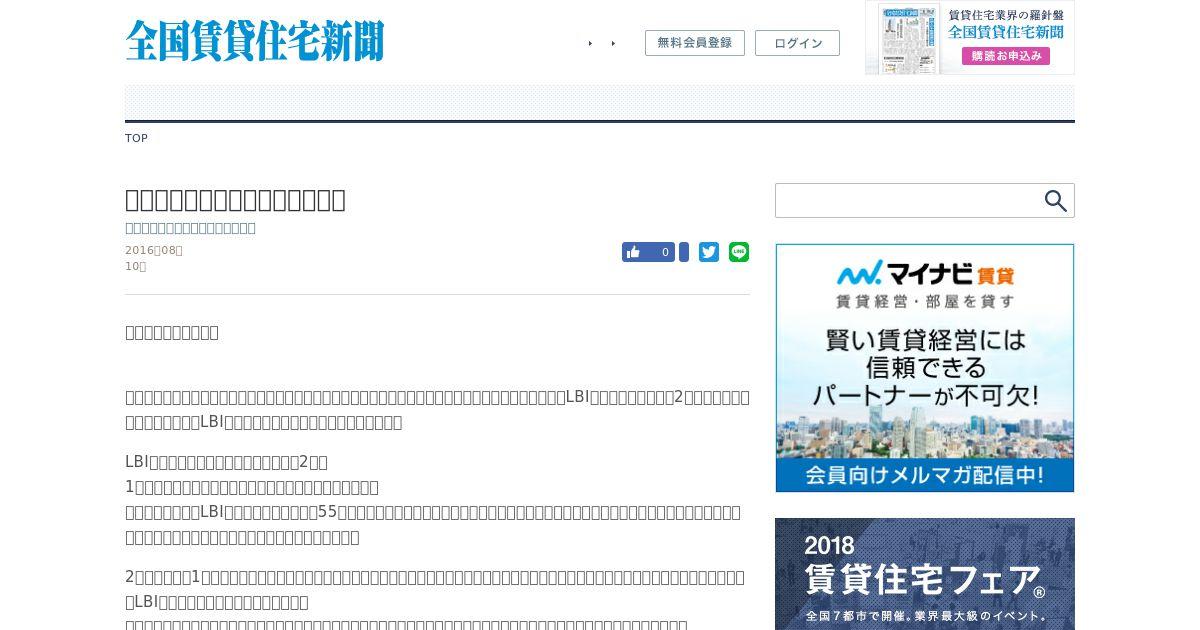This screenshot has height=630, width=1200.
Task: Open the 2018 賃貸住宅フェア banner
Action: pyautogui.click(x=925, y=574)
